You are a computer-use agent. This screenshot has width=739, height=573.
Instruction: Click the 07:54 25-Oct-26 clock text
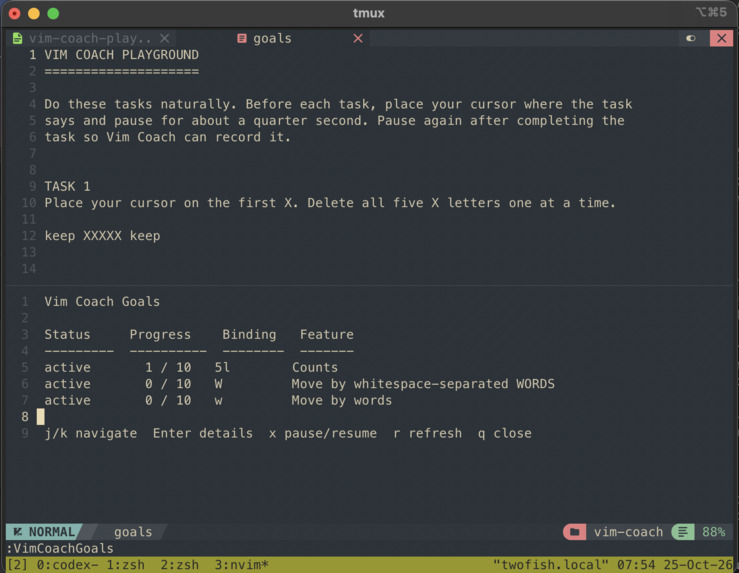click(x=674, y=565)
